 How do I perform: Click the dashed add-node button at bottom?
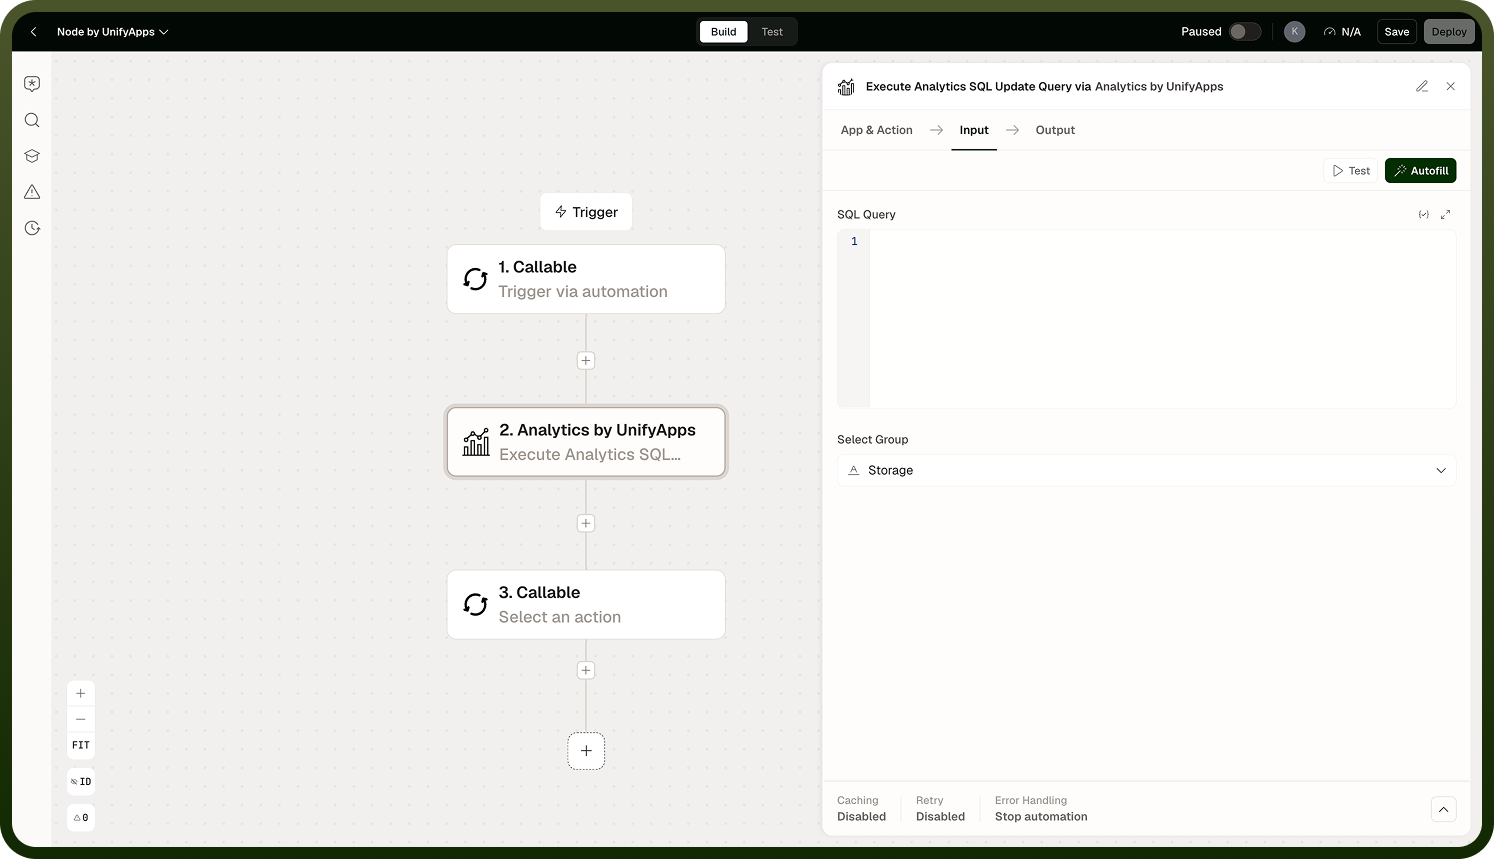(x=586, y=751)
